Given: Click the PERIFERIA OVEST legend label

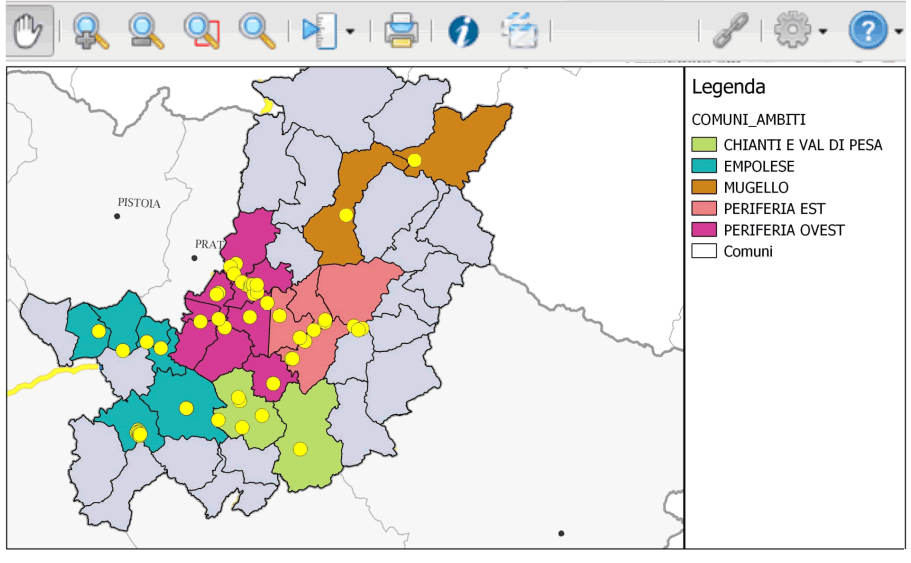Looking at the screenshot, I should (x=784, y=230).
